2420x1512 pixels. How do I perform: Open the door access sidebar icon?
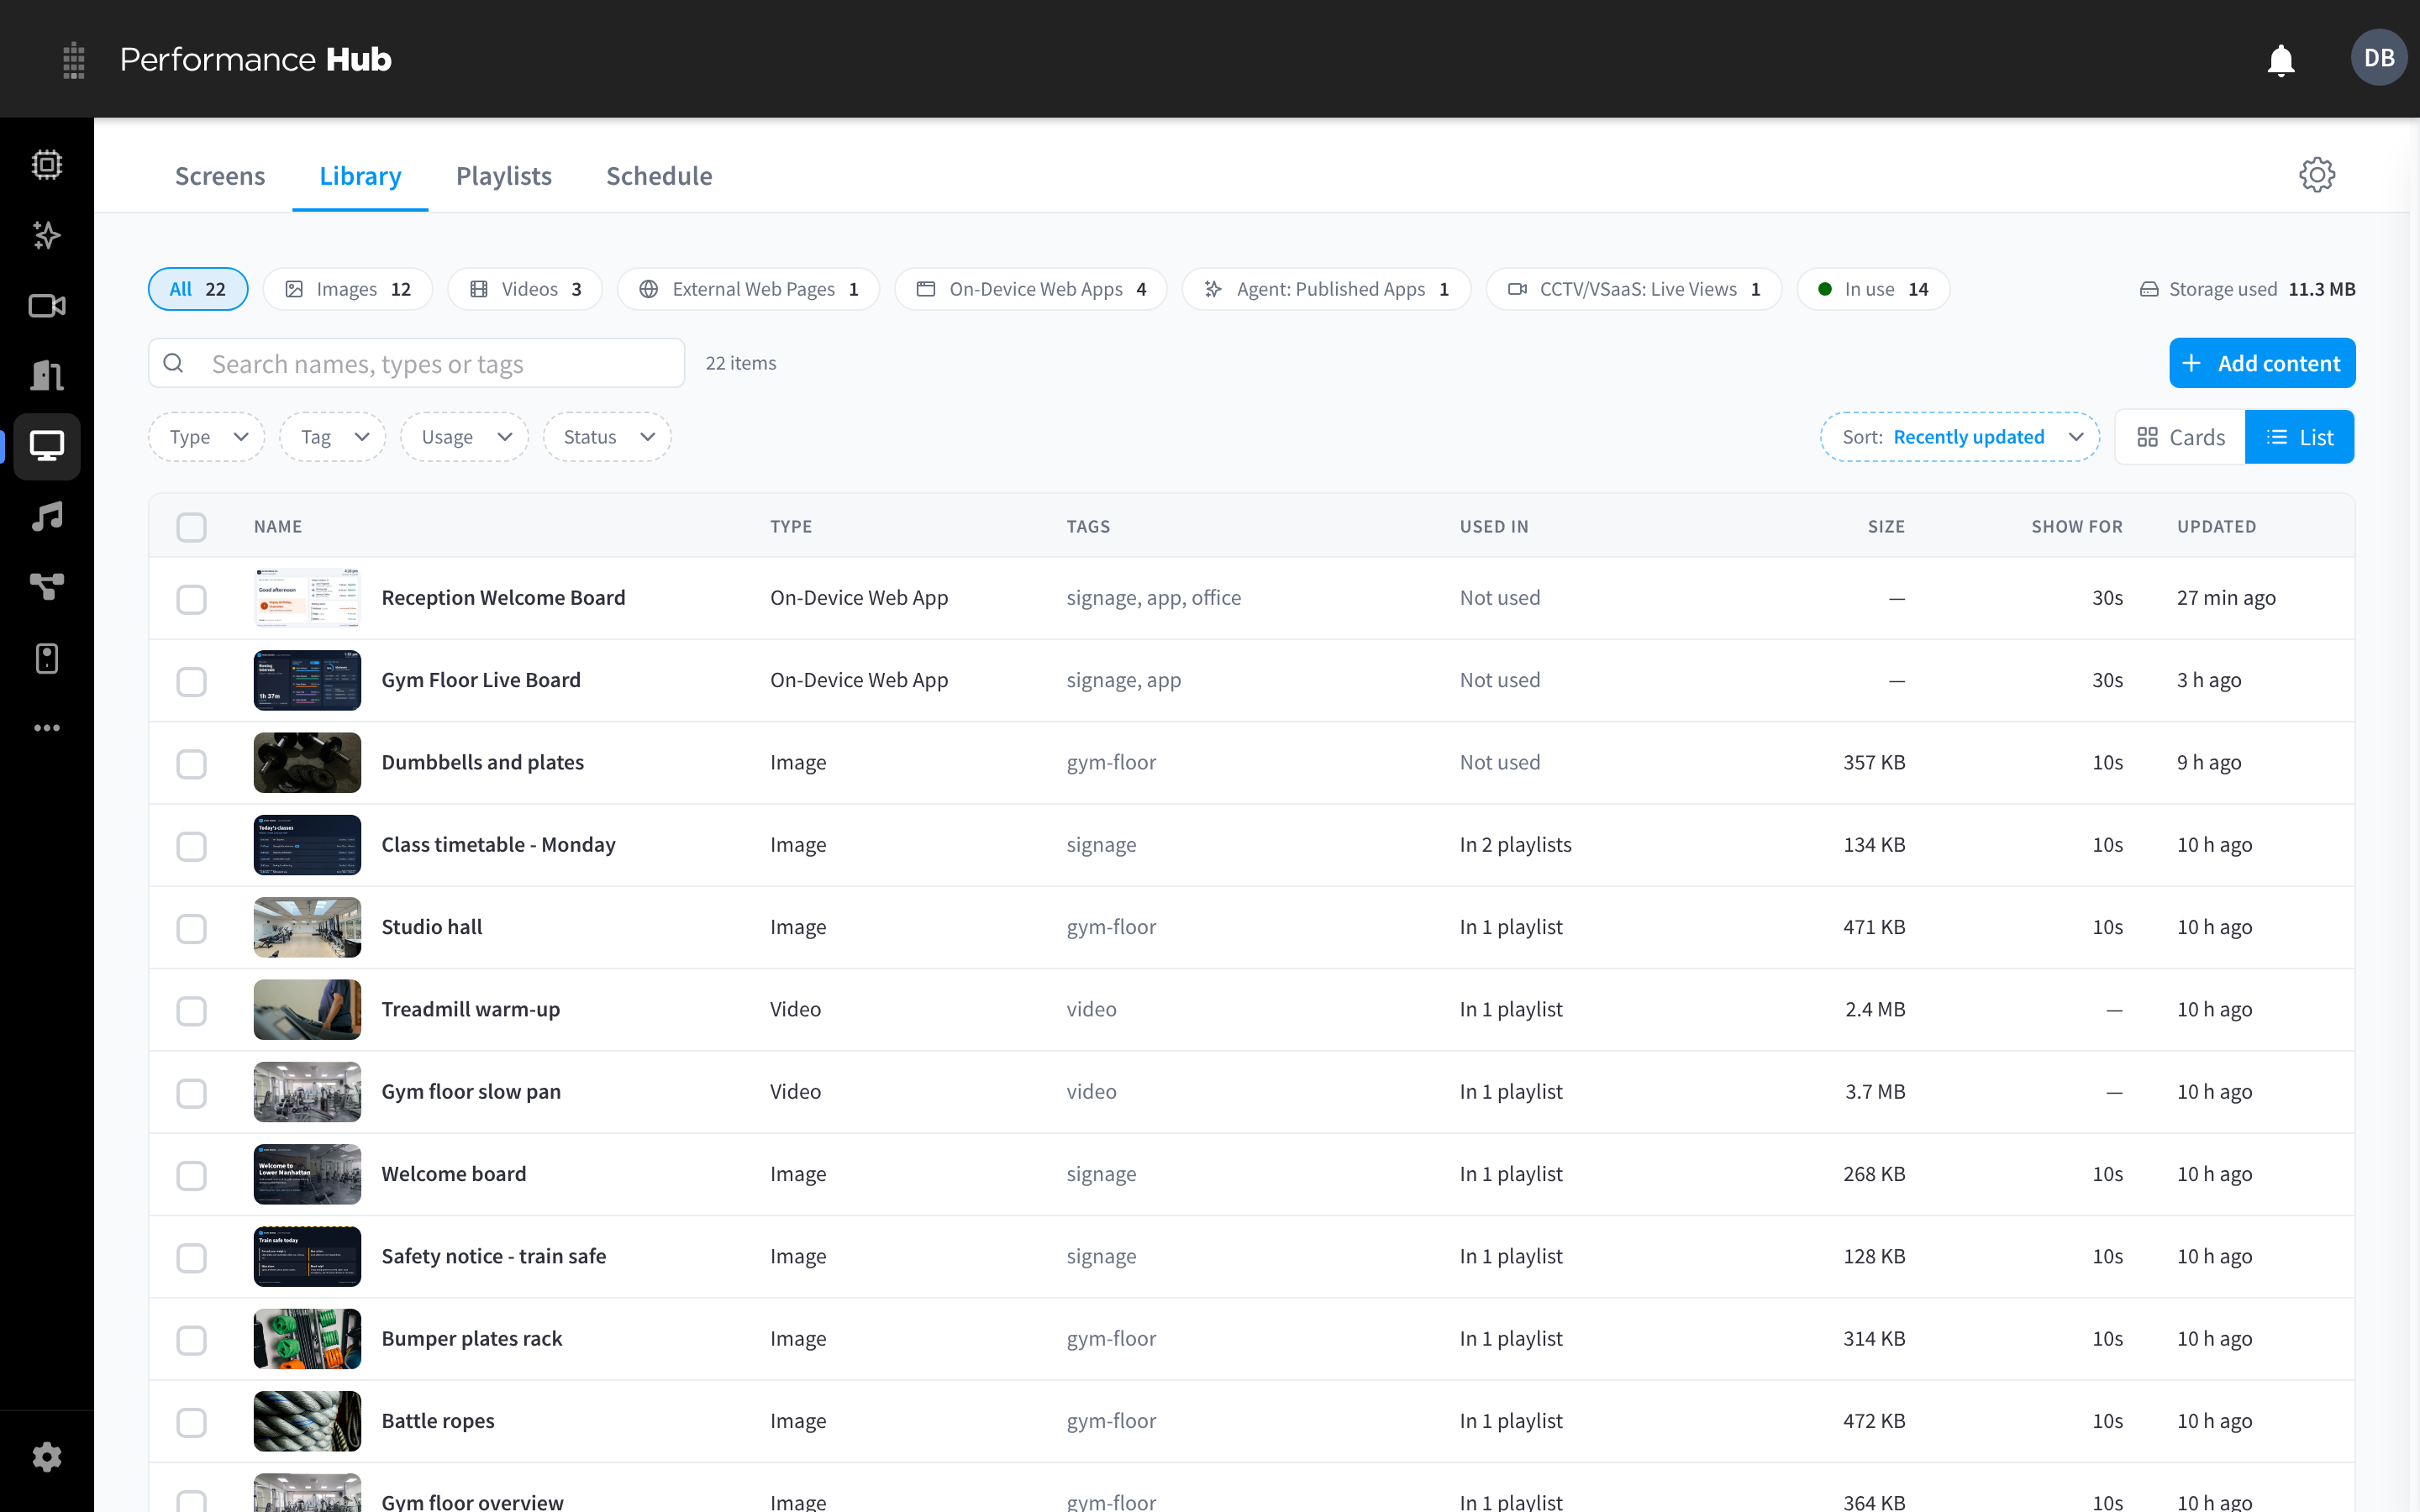point(47,376)
